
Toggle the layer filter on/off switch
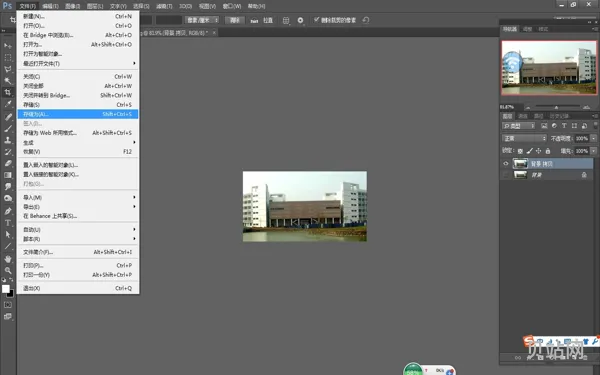click(x=595, y=125)
